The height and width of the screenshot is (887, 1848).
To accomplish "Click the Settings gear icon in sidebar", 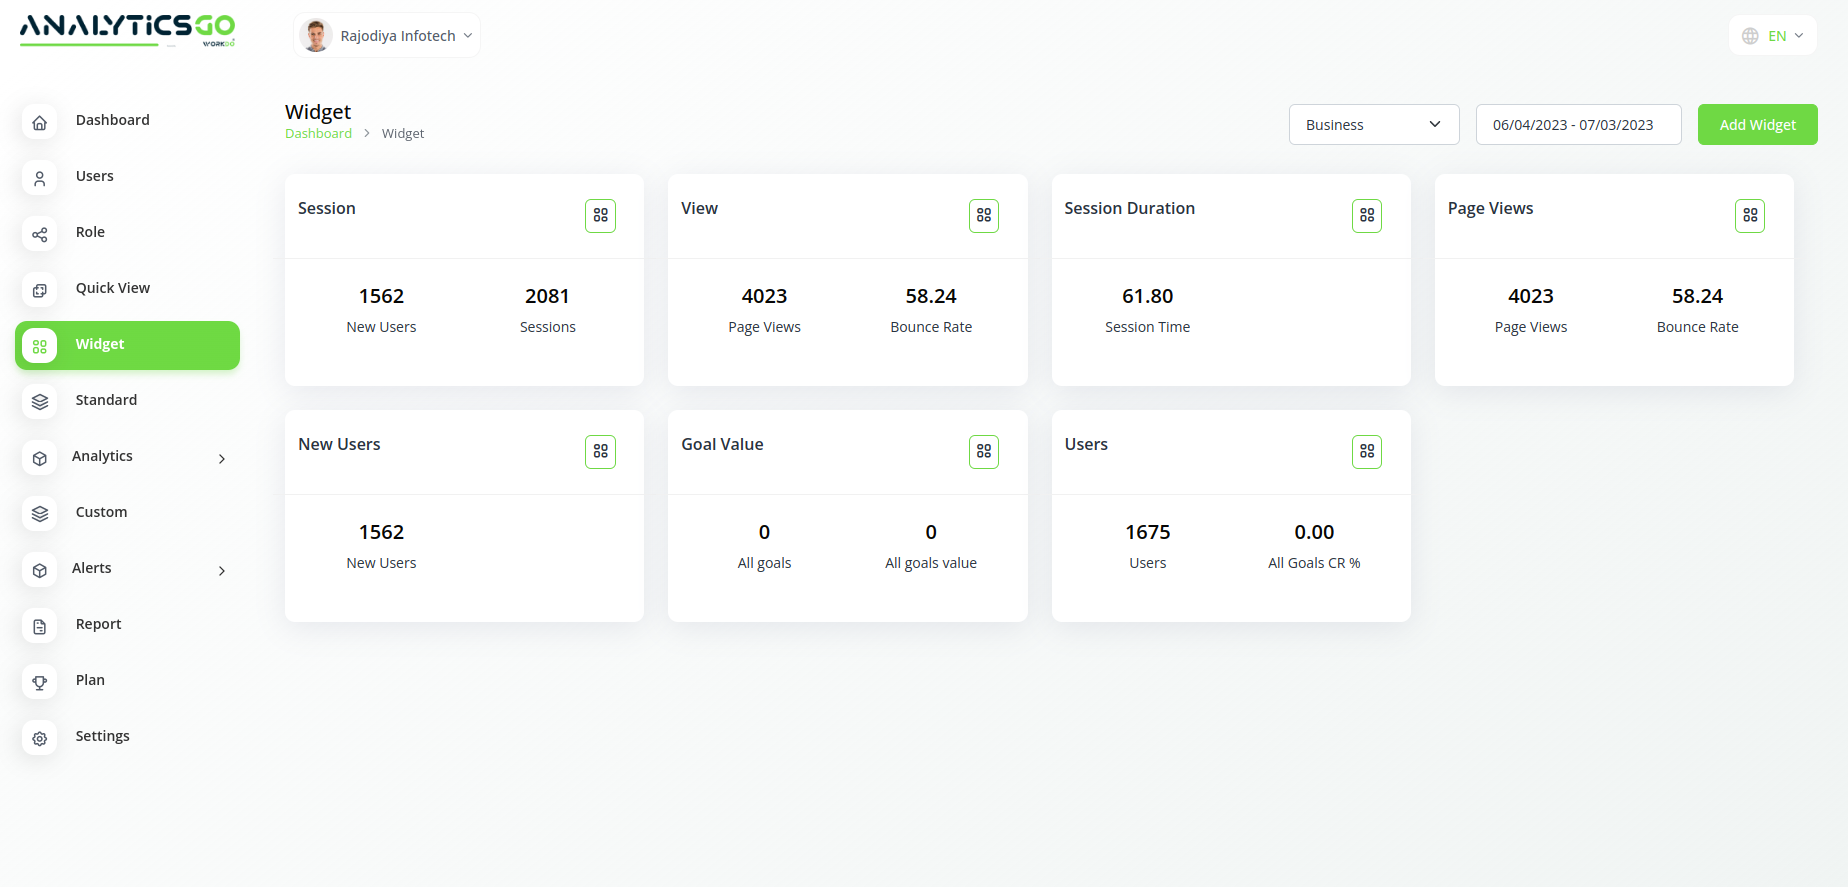I will click(x=40, y=738).
